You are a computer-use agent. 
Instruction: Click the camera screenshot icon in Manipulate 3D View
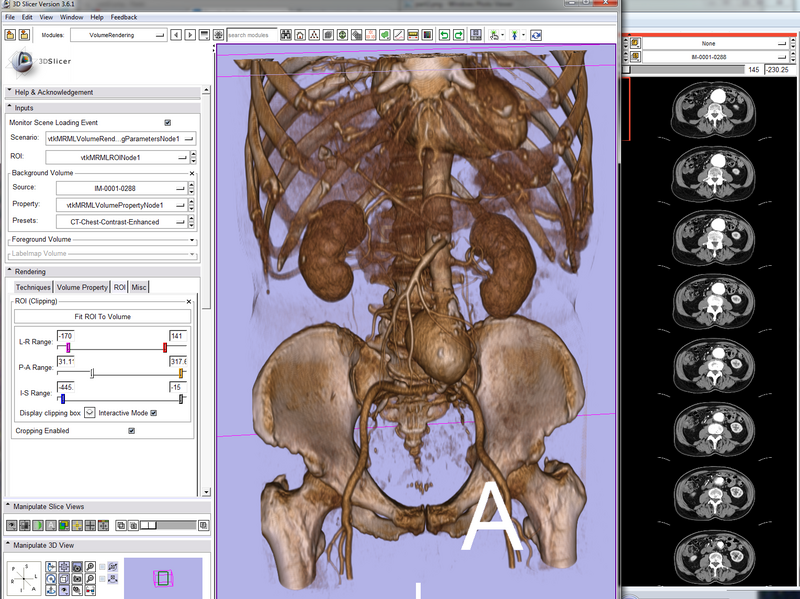click(x=77, y=578)
